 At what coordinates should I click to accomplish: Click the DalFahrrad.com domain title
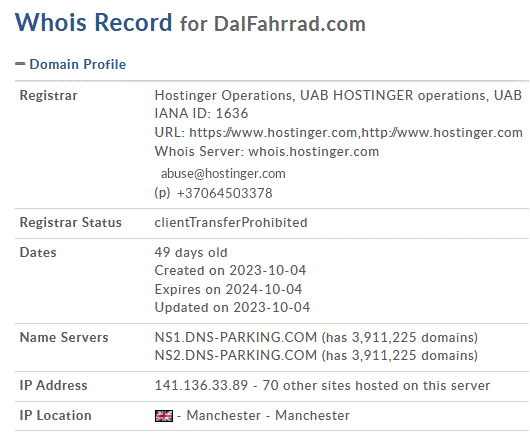tap(290, 24)
